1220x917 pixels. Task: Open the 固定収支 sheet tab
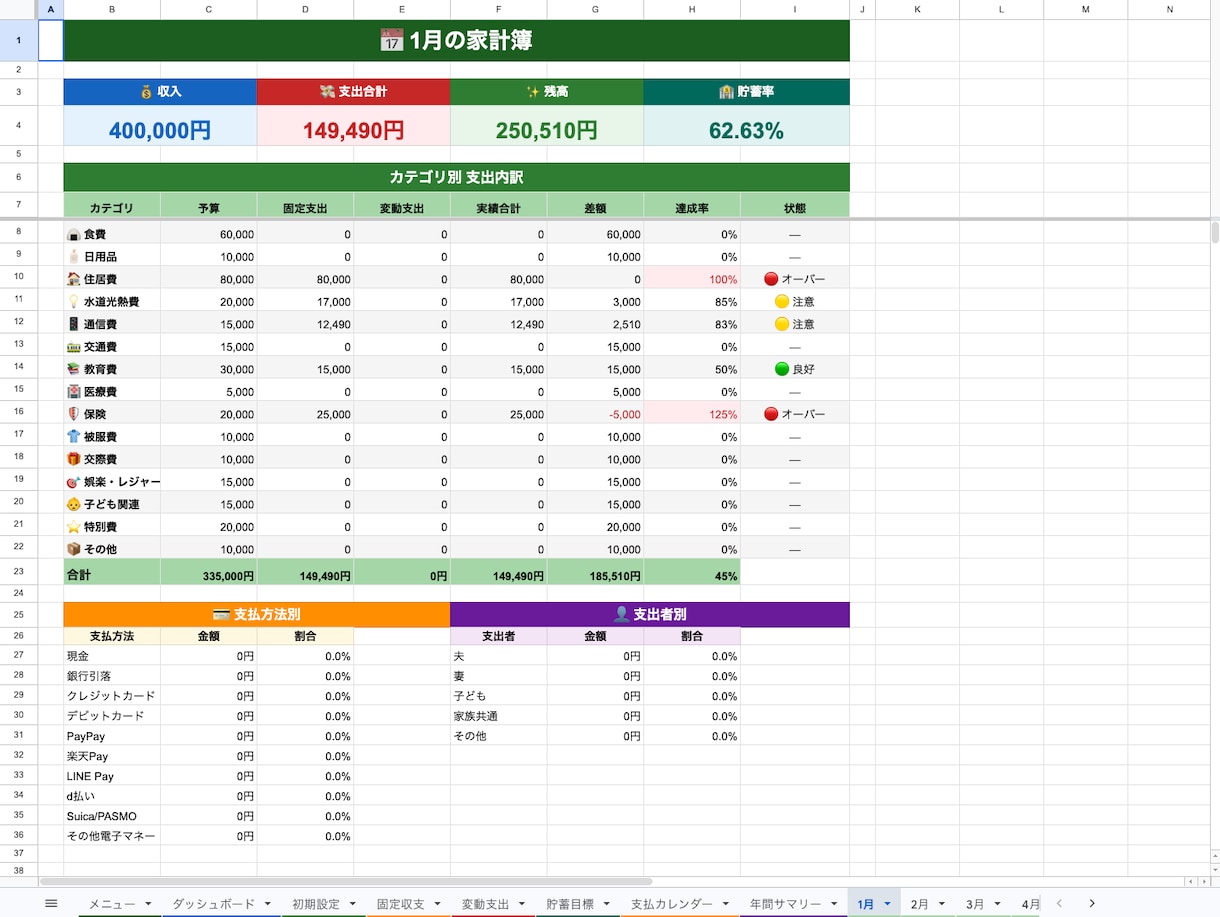pos(401,904)
